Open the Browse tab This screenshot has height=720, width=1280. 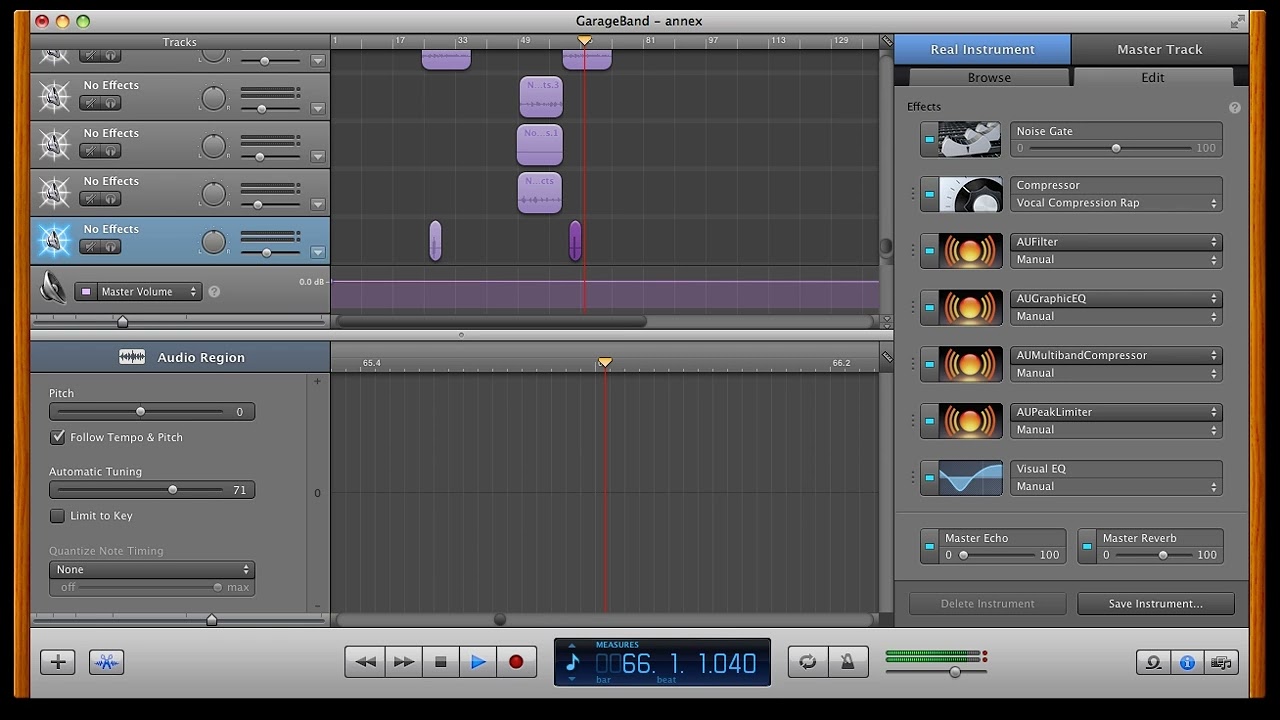coord(989,77)
